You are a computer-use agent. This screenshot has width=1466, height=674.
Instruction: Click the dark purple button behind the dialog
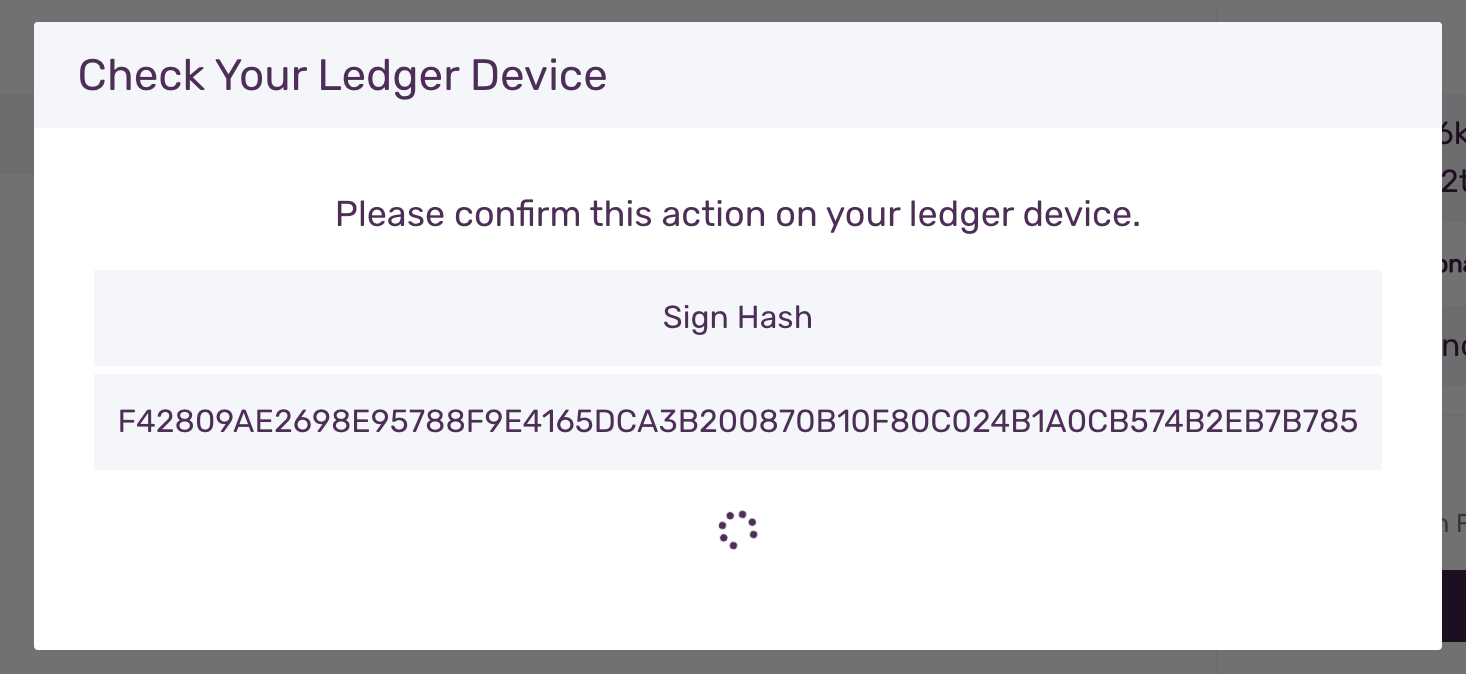1453,606
